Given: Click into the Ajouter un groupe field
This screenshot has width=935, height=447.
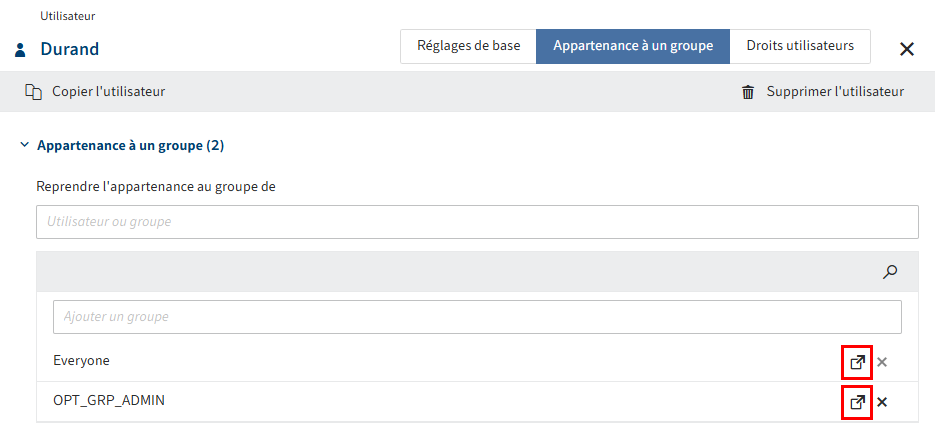Looking at the screenshot, I should pos(477,317).
